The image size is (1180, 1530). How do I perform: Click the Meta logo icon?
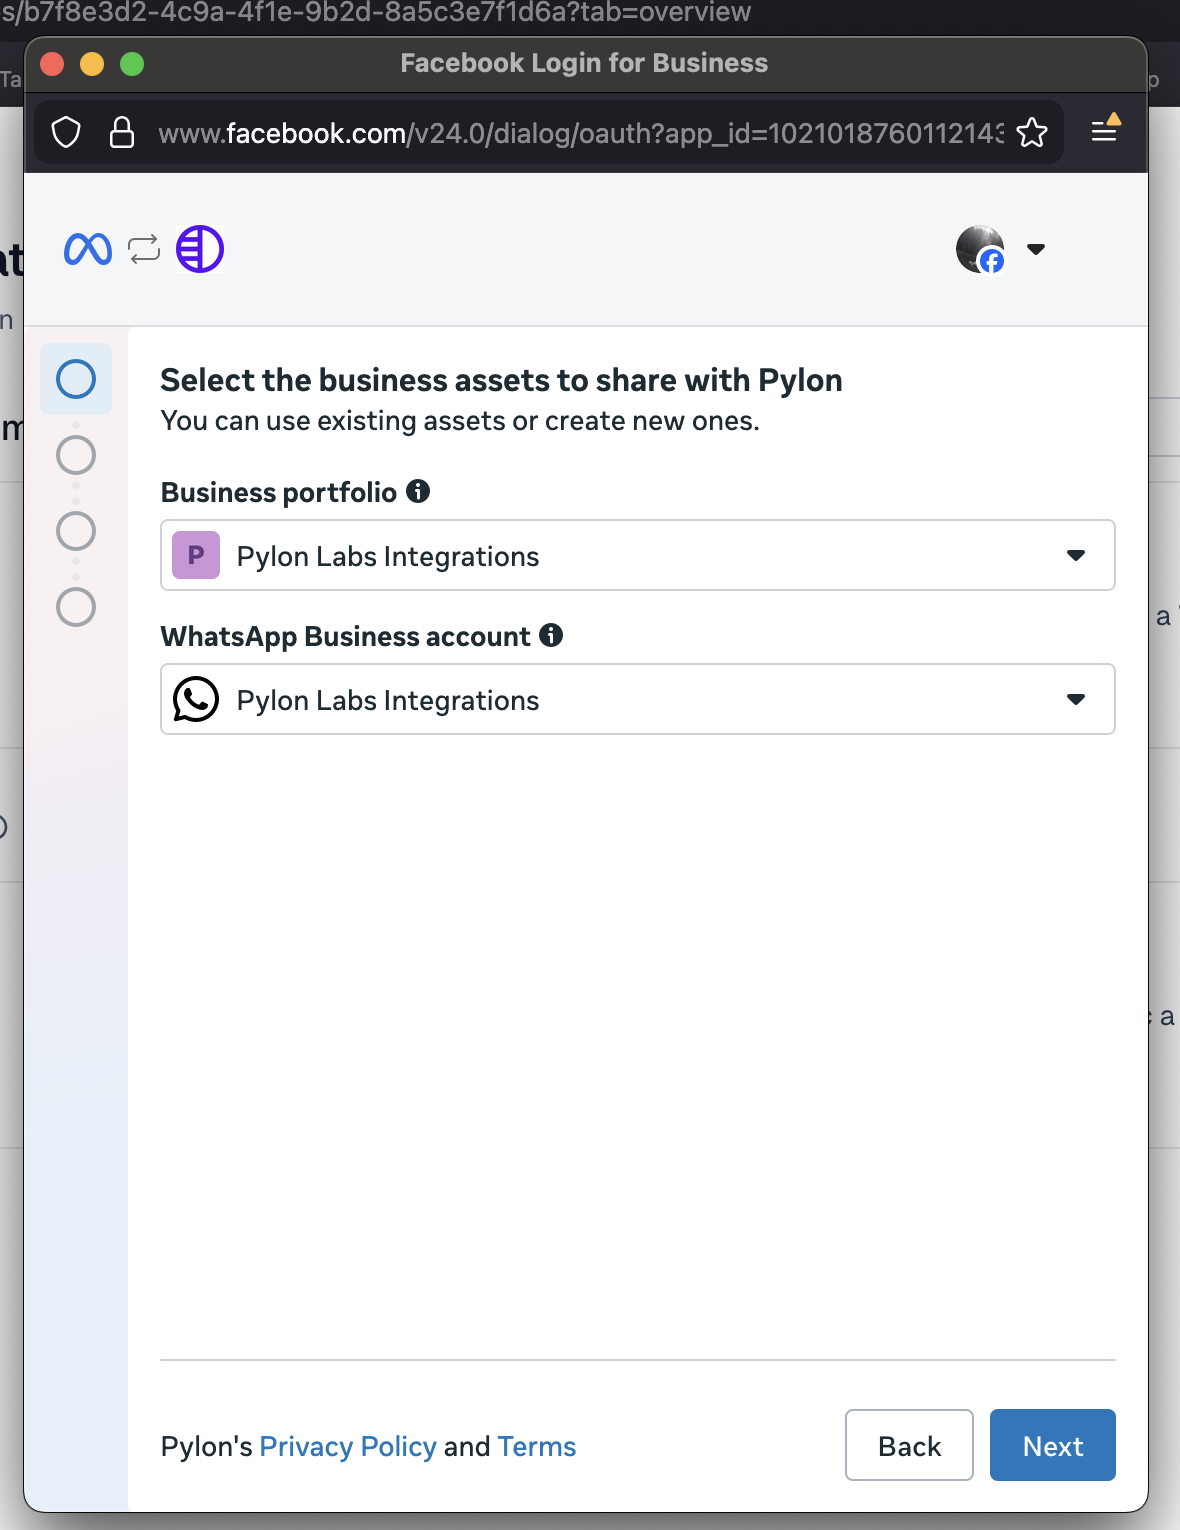pos(88,249)
